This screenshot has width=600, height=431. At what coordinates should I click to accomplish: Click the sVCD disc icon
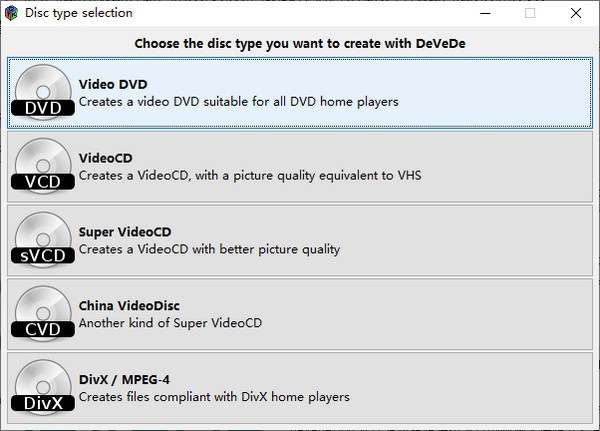tap(43, 240)
